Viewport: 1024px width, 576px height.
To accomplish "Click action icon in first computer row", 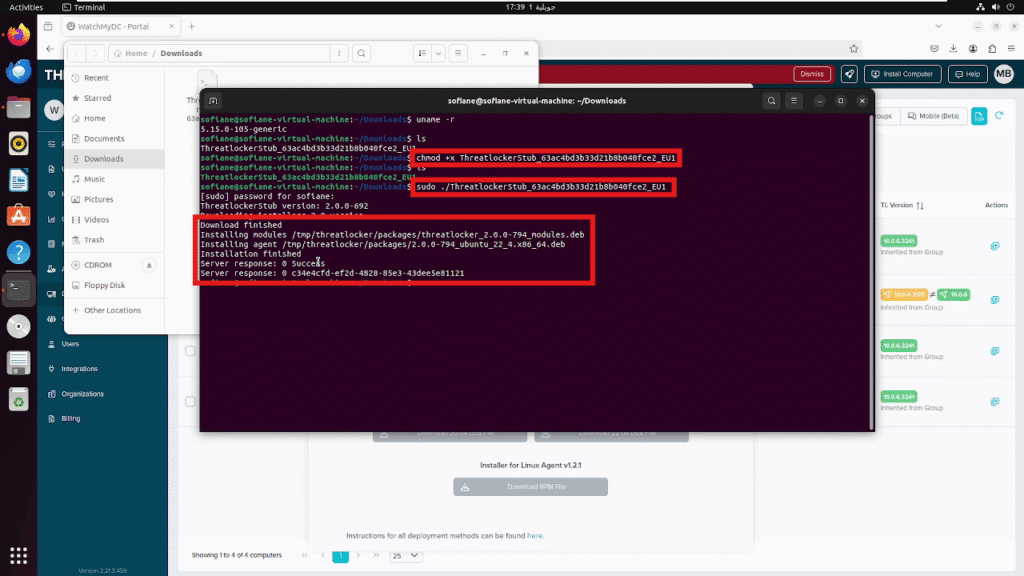I will click(995, 246).
